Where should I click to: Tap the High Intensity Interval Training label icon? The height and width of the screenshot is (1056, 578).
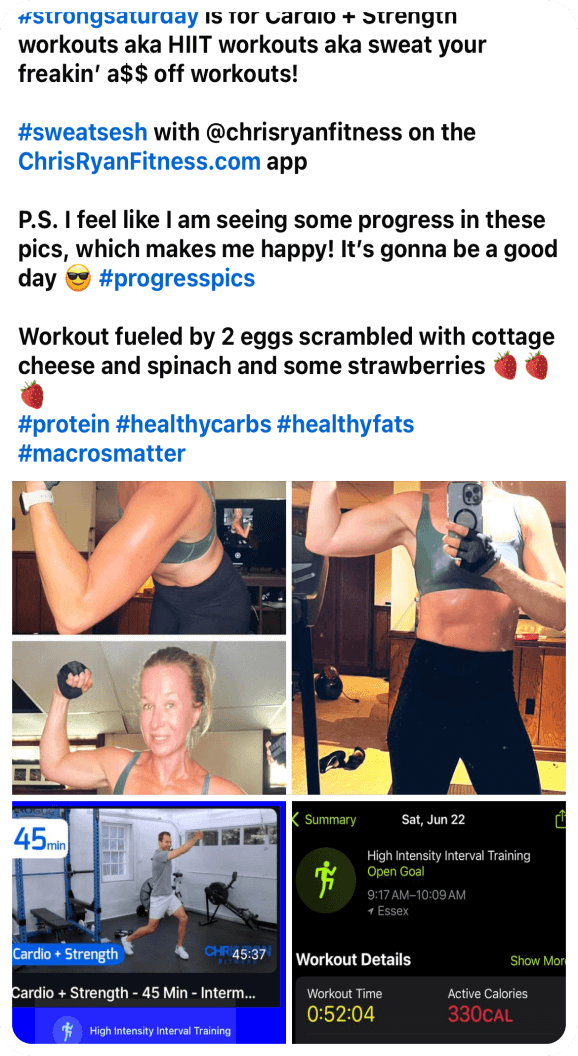pyautogui.click(x=67, y=1030)
